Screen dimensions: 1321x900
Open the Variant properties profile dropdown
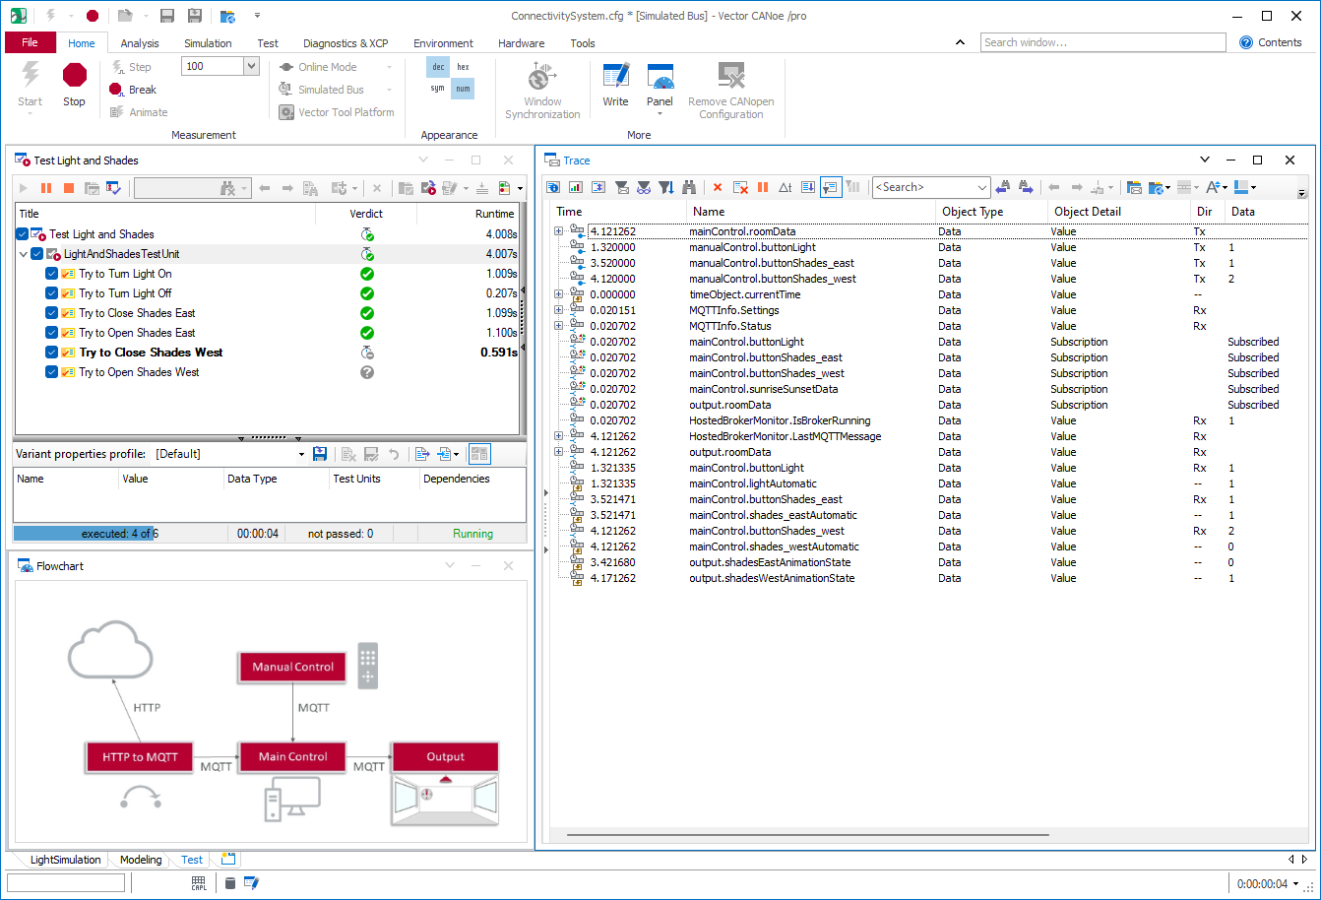(x=301, y=454)
